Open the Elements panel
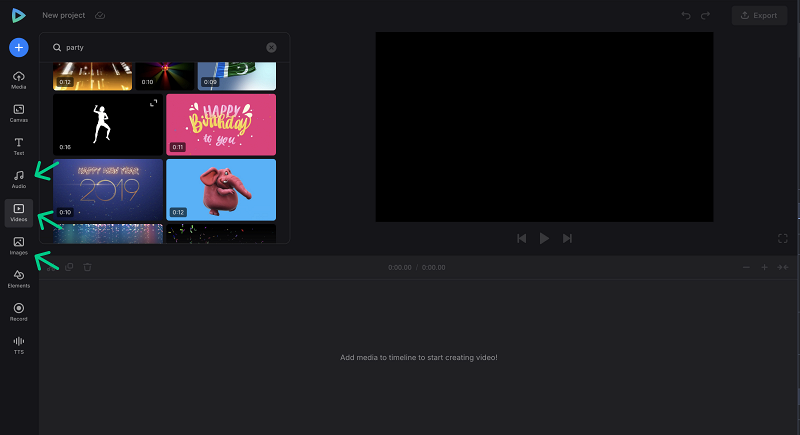This screenshot has width=800, height=435. pos(19,279)
